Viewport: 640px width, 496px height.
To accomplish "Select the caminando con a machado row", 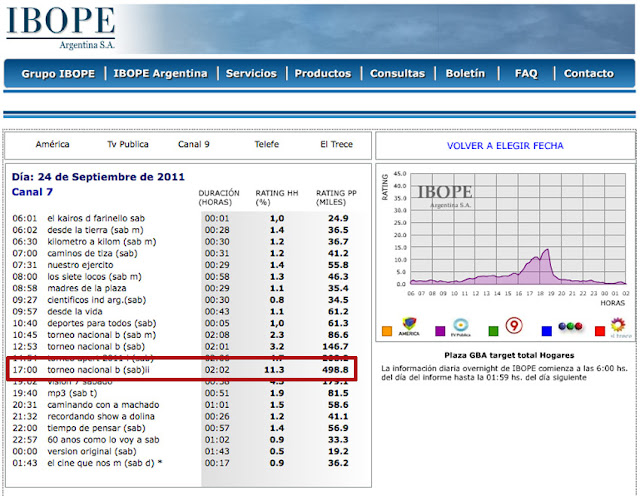I will tap(180, 405).
